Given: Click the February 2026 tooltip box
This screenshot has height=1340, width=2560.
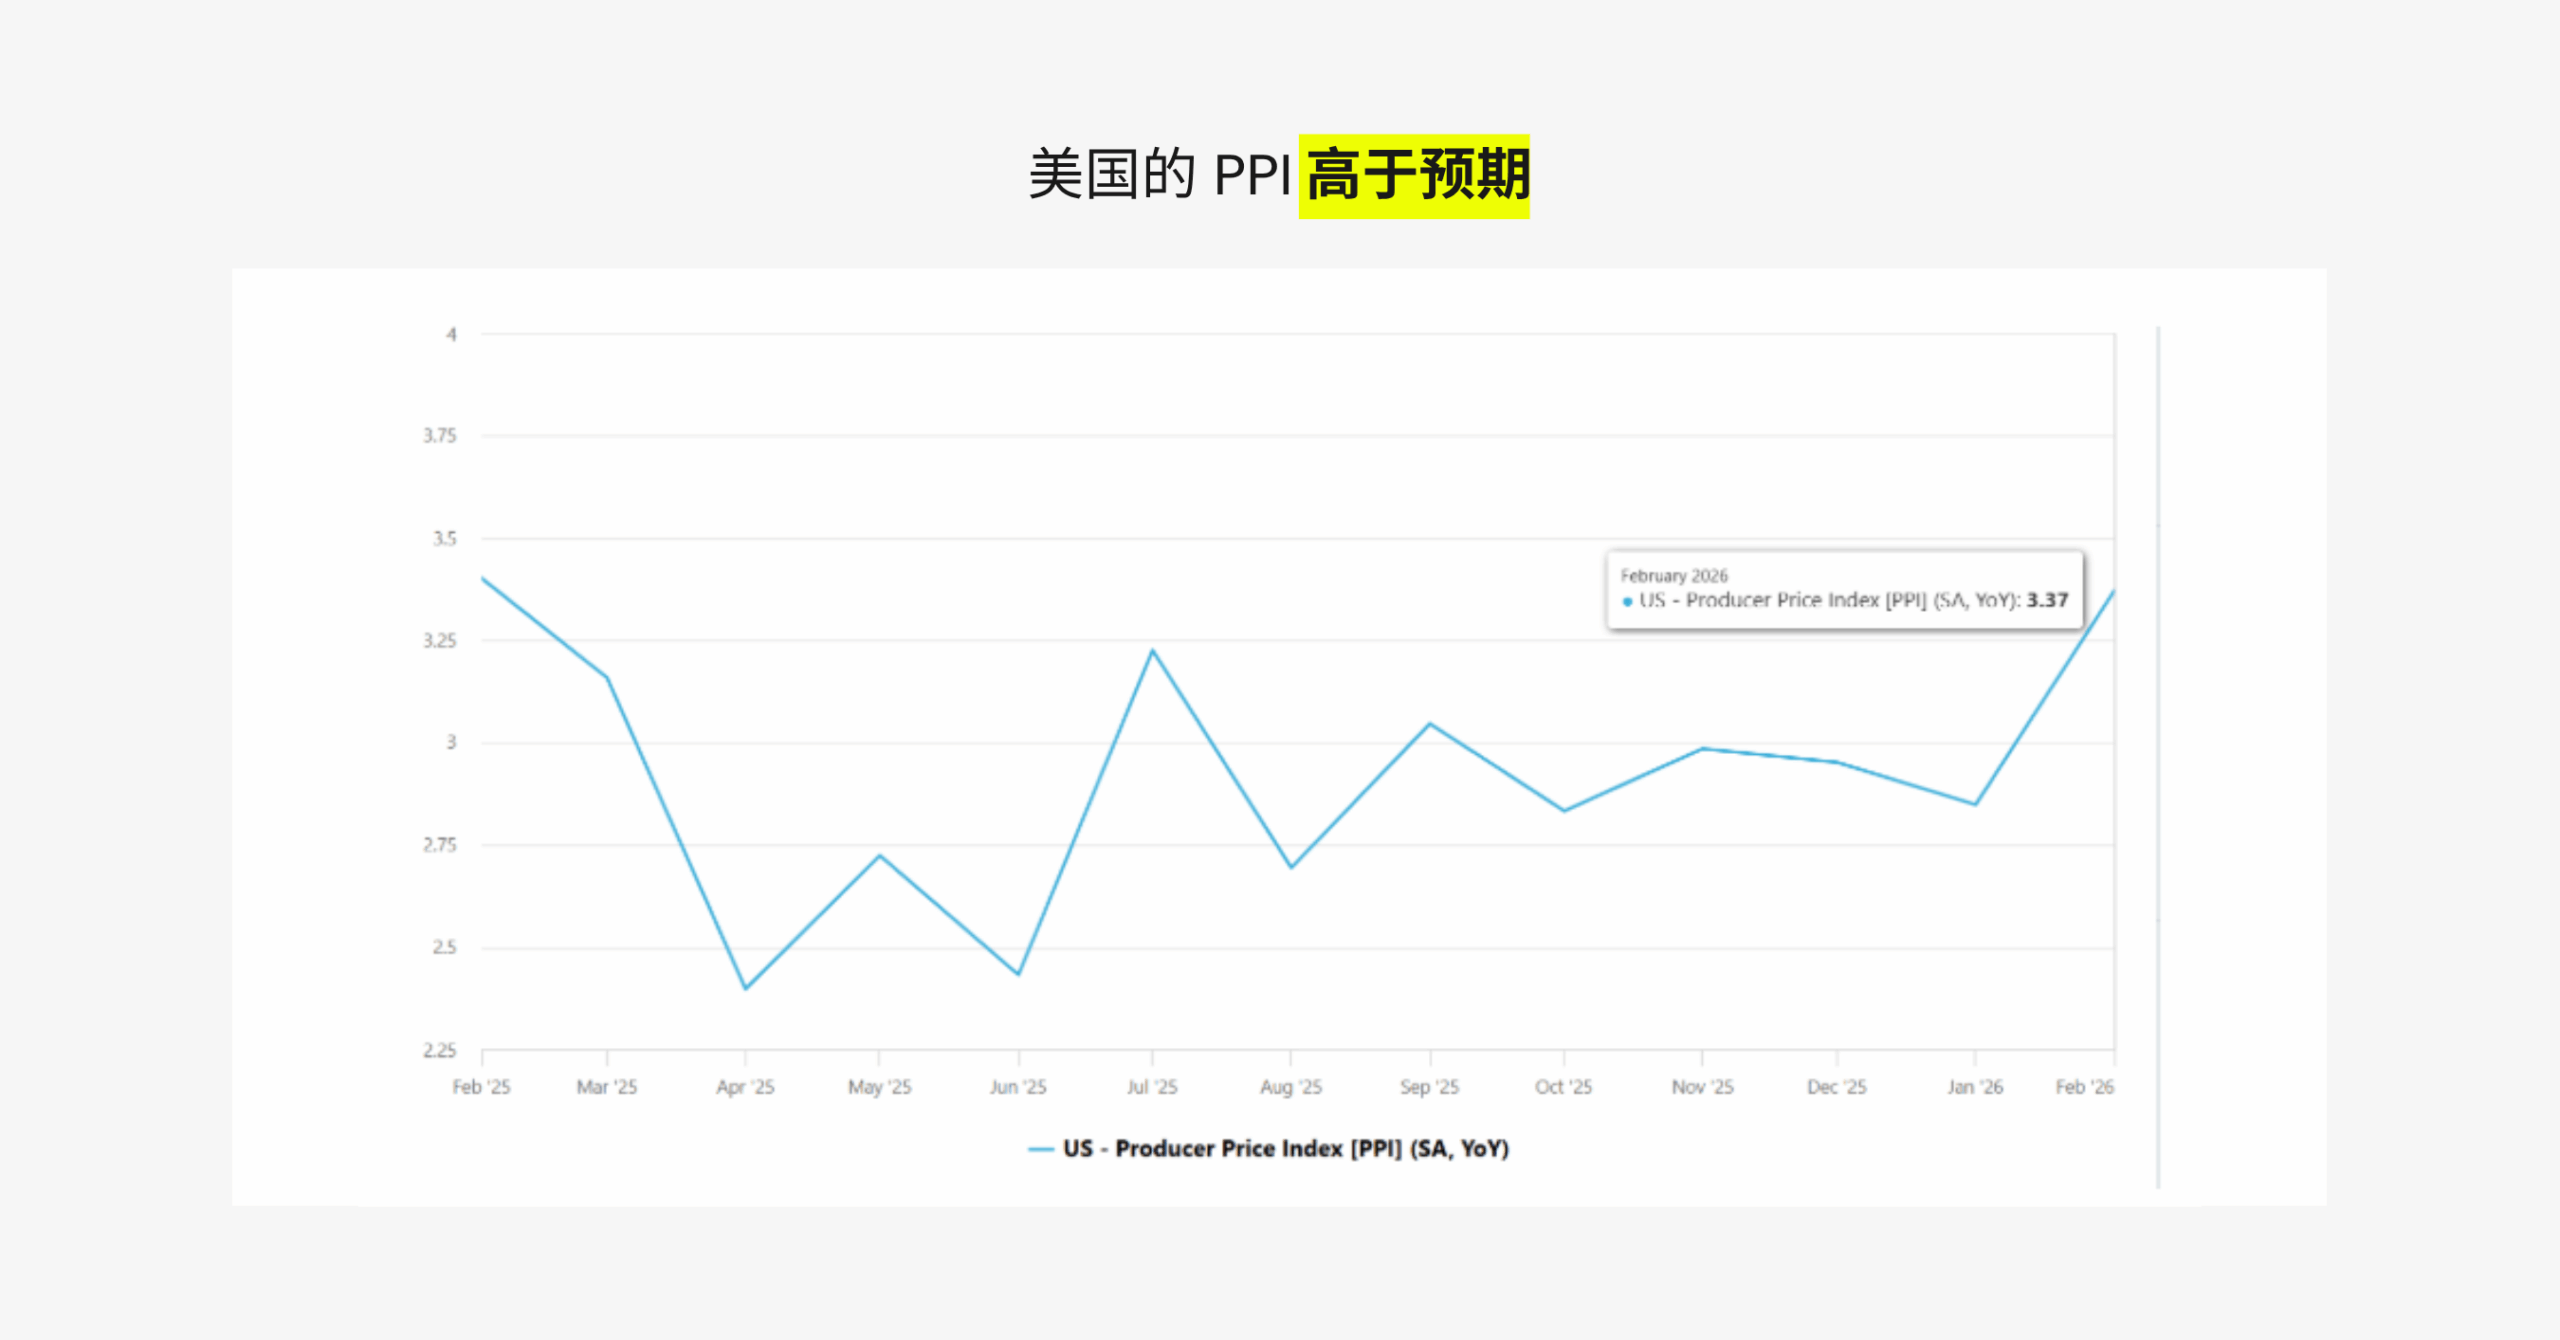Looking at the screenshot, I should [x=1844, y=589].
